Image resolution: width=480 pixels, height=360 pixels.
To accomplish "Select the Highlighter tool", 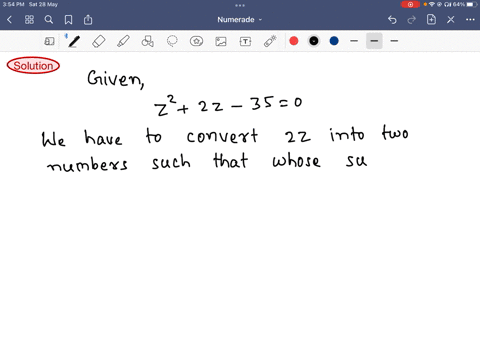I will [x=123, y=41].
